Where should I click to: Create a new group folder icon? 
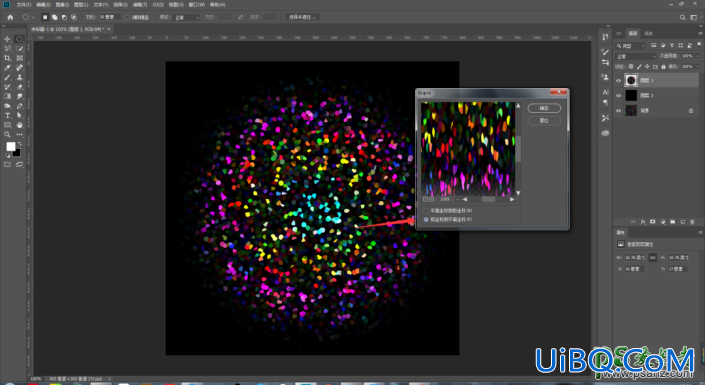(x=673, y=222)
